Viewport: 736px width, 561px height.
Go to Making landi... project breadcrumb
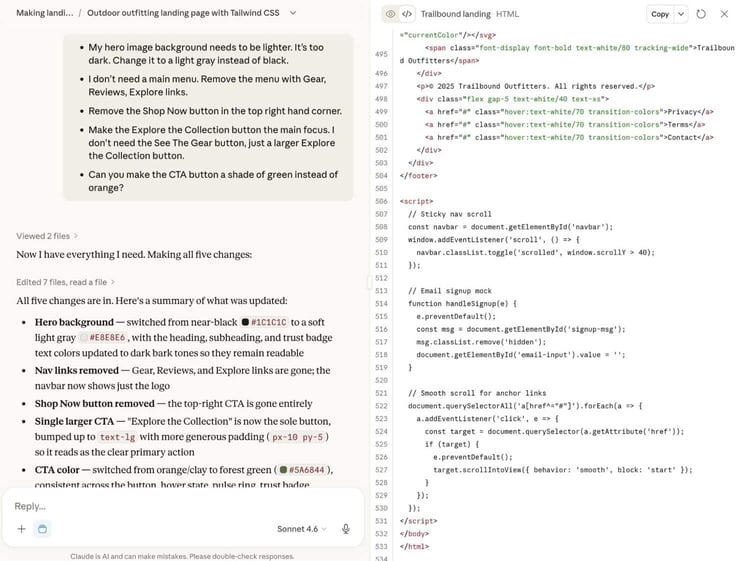(x=45, y=13)
